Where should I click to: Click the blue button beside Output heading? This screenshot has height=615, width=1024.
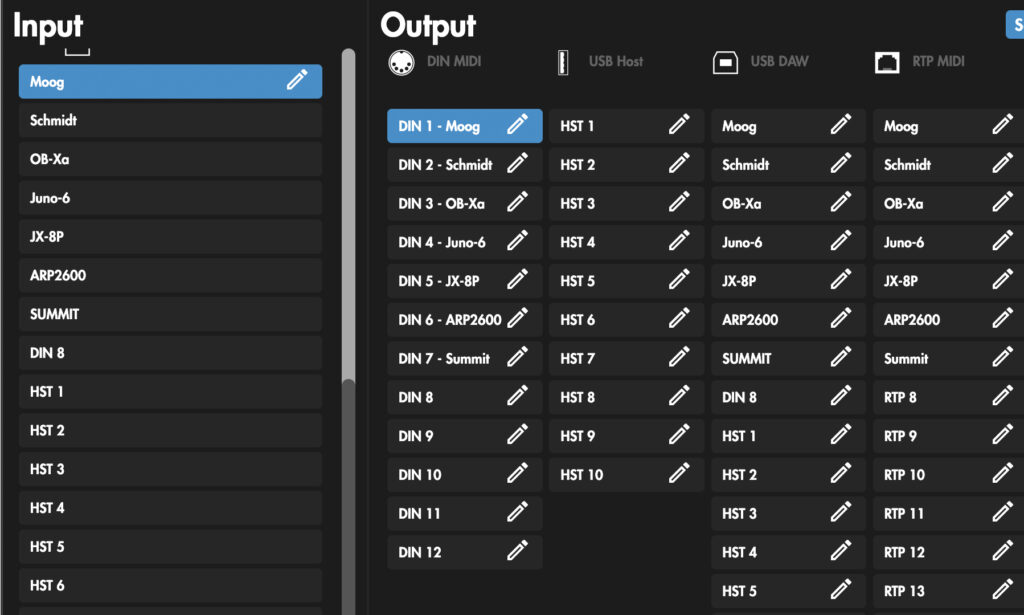1015,25
